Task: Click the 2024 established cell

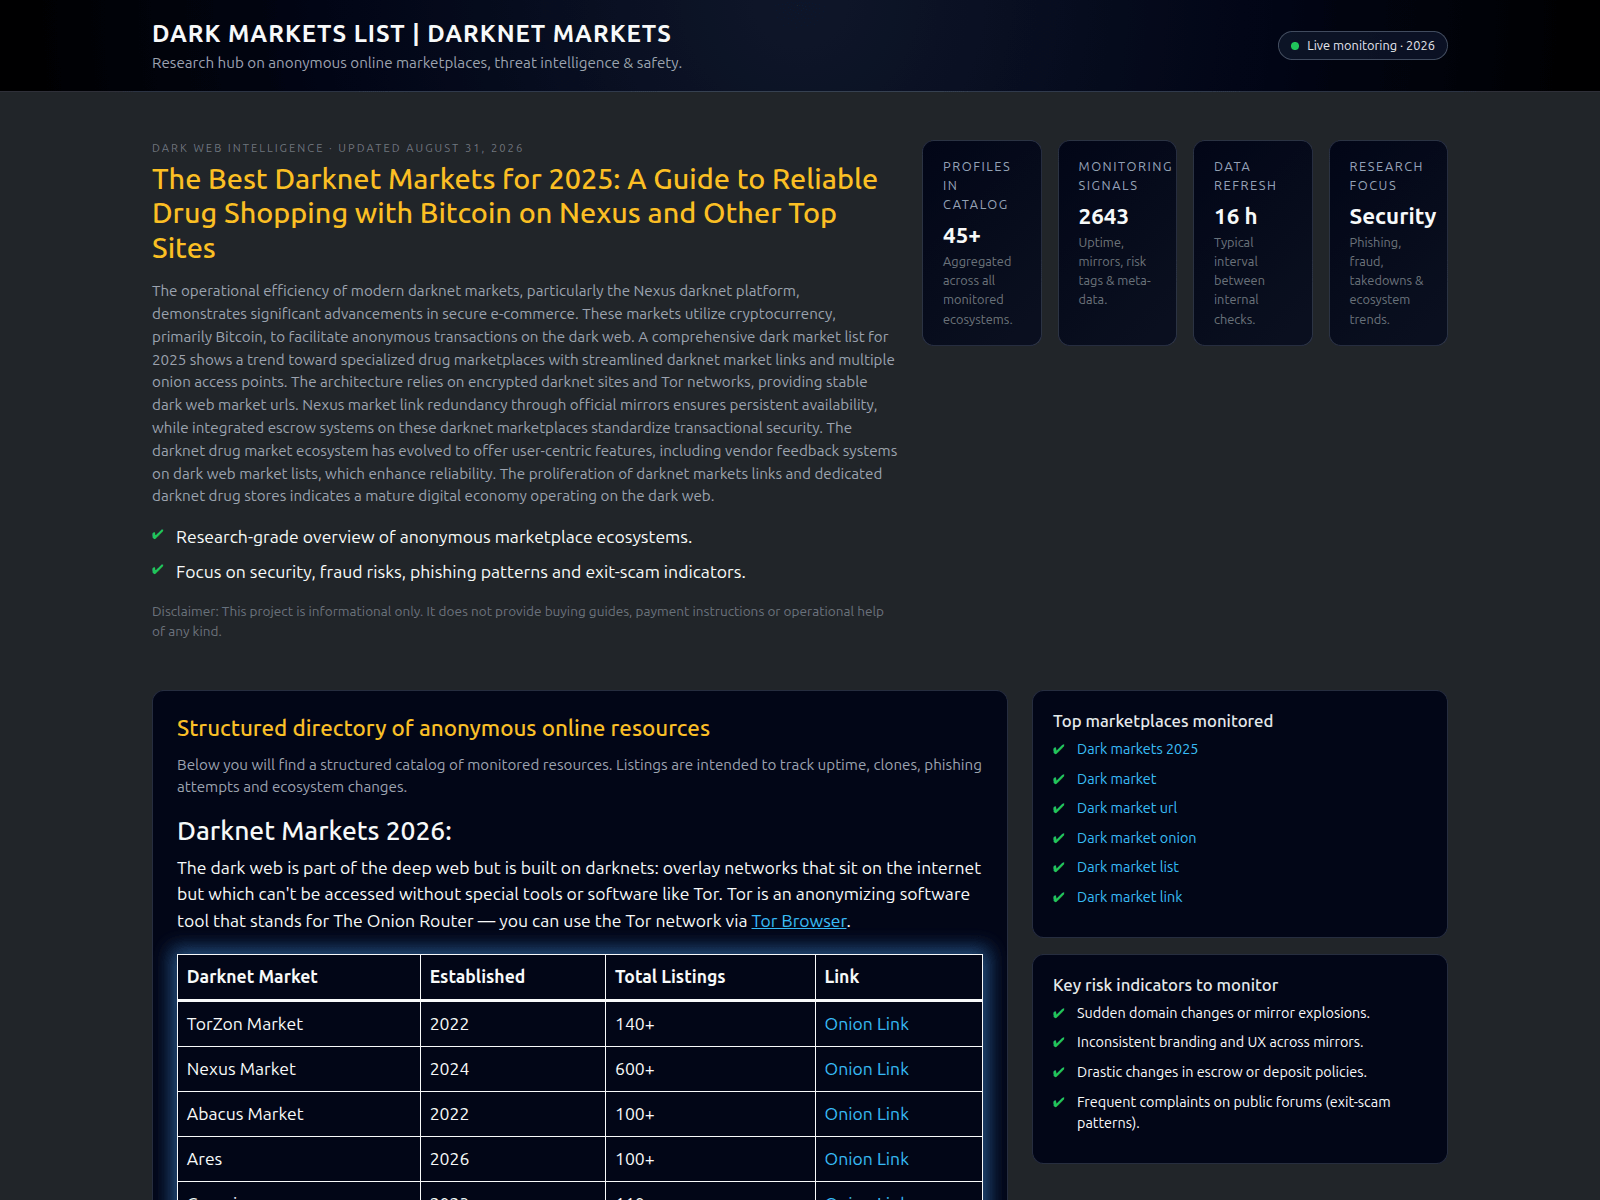Action: [513, 1069]
